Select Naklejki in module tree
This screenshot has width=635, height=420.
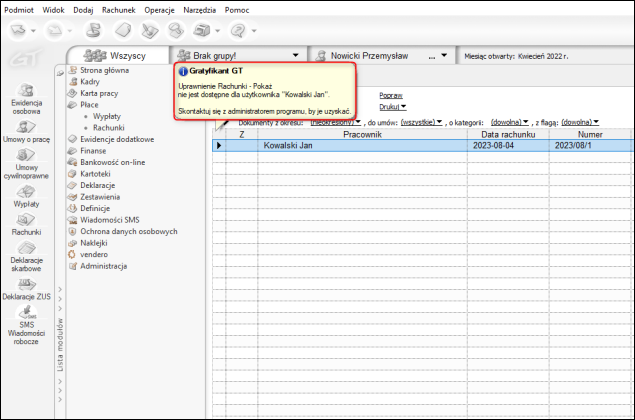(94, 243)
